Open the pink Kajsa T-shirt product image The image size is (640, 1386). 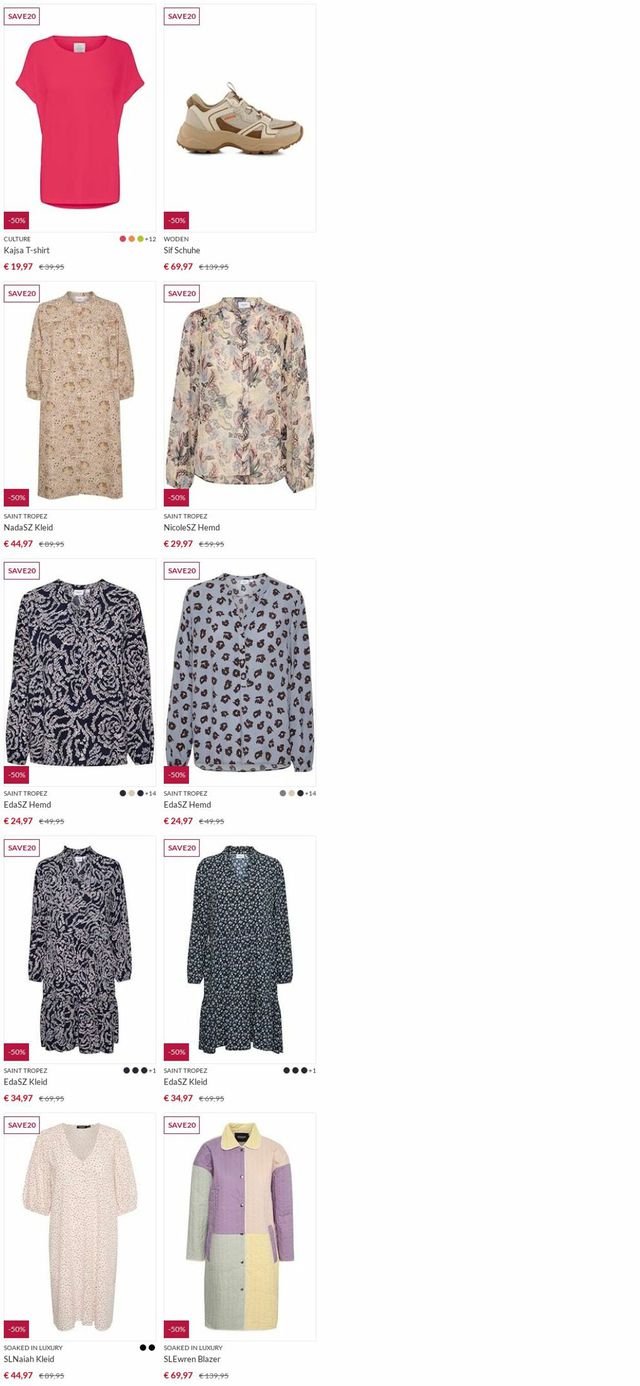click(x=80, y=119)
